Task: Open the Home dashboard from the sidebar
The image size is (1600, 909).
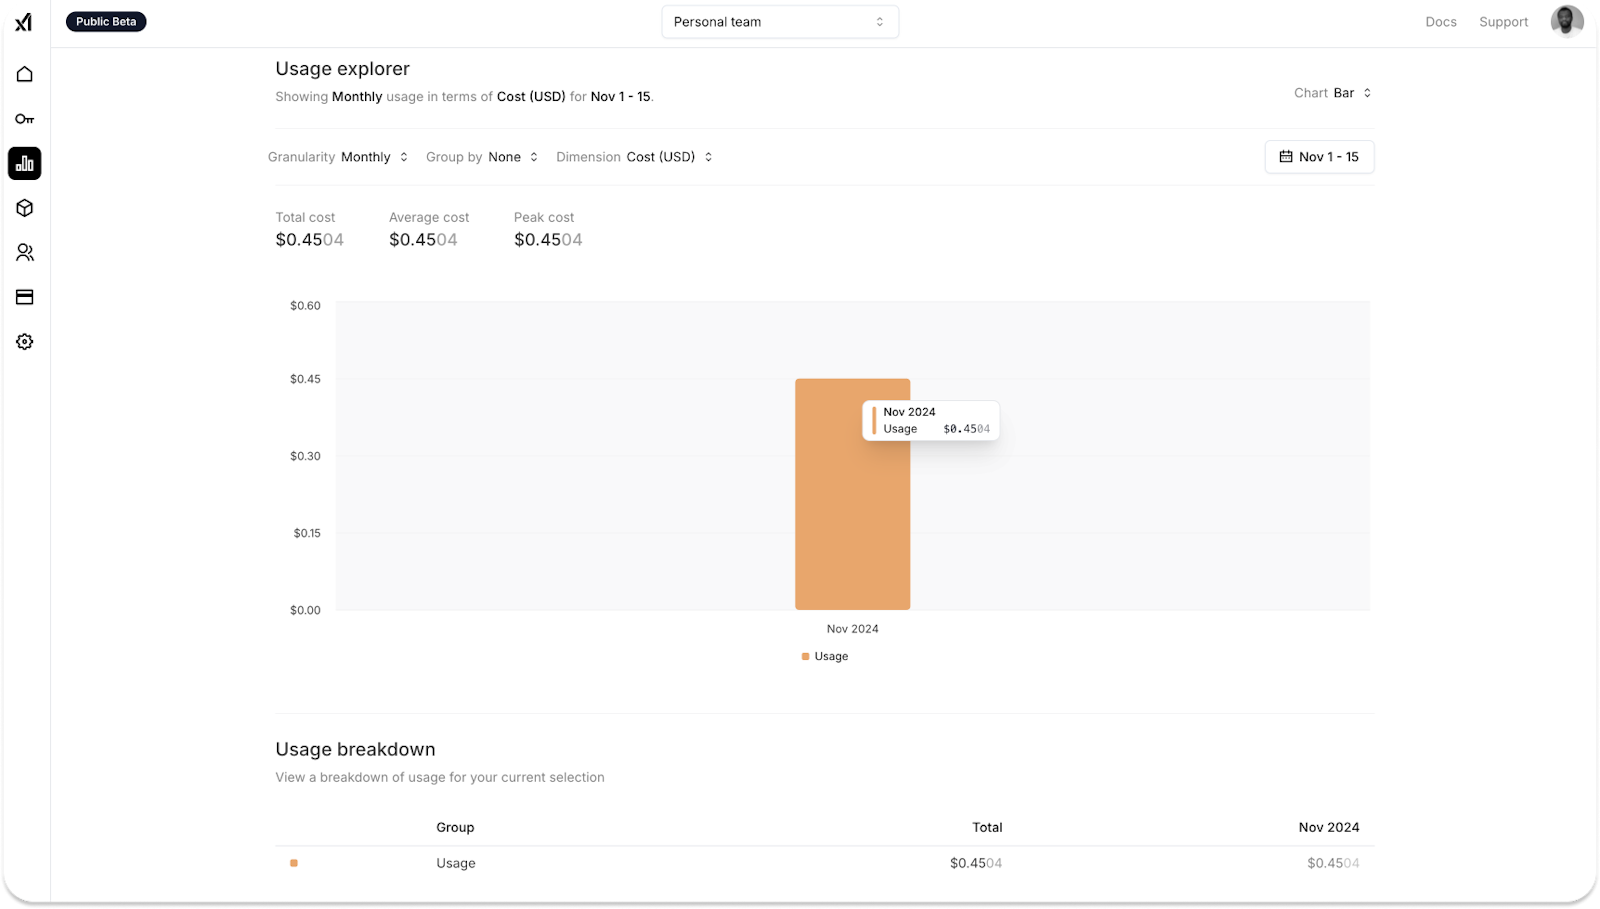Action: pyautogui.click(x=24, y=73)
